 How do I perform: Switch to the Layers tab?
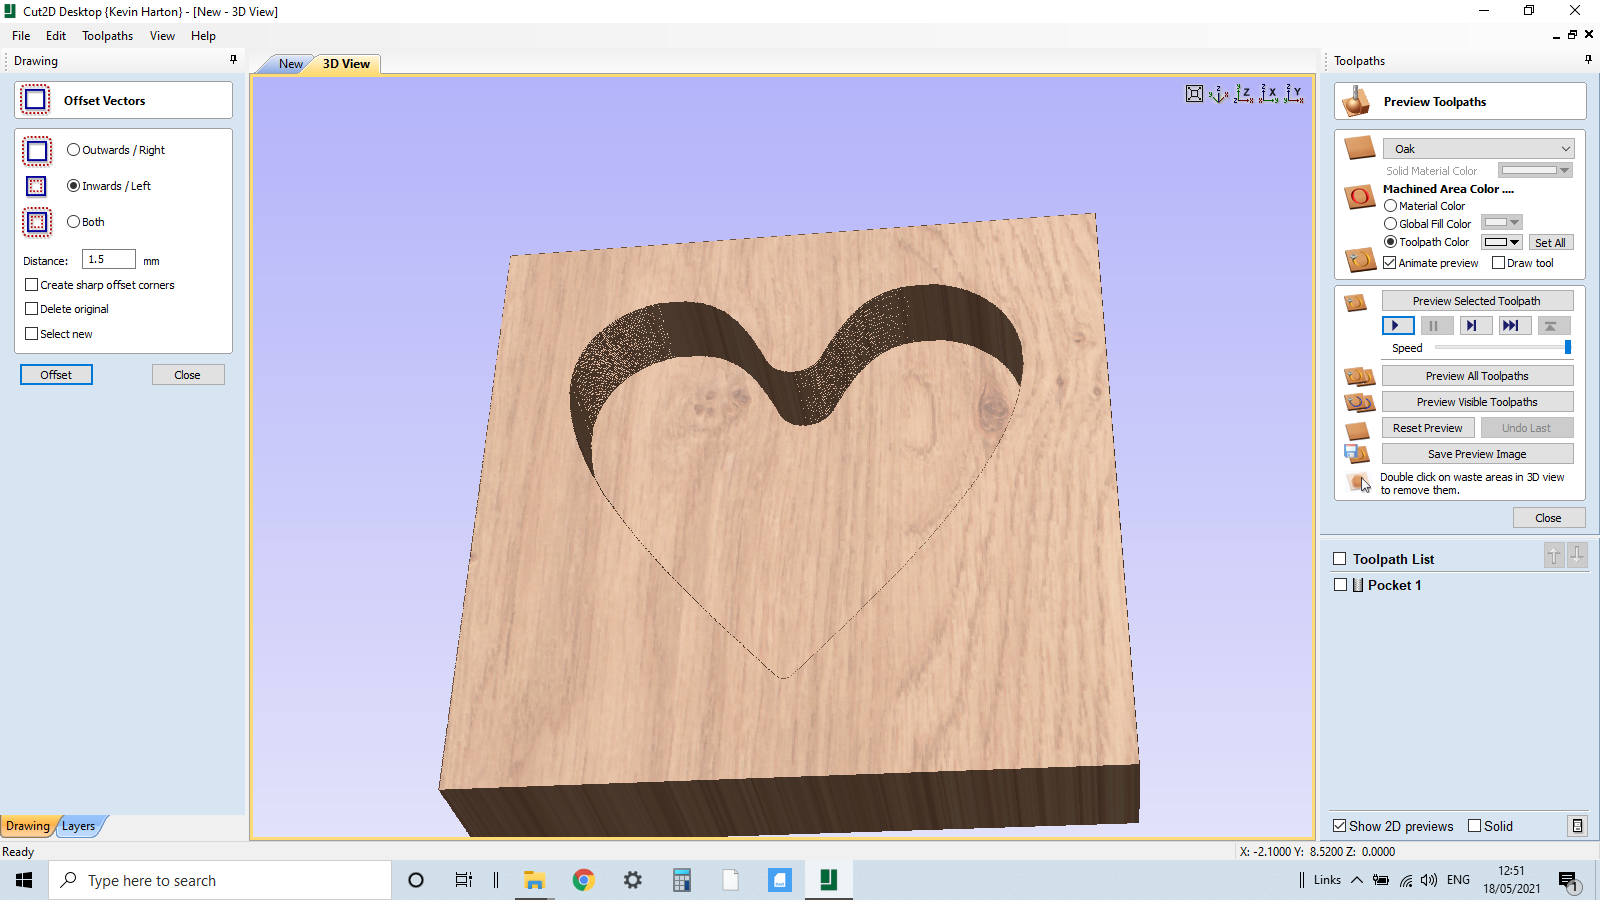click(x=79, y=826)
